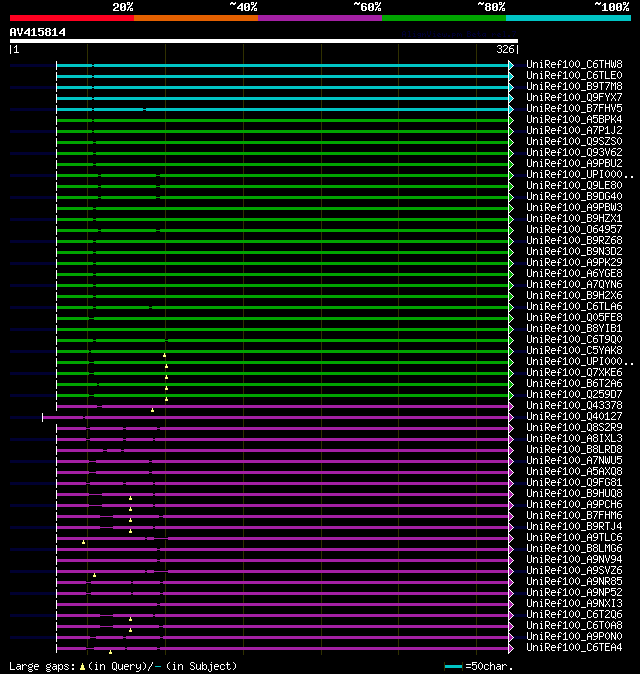Follow the UniRef100_O64957 link
Screen dimensions: 640x674
point(574,230)
